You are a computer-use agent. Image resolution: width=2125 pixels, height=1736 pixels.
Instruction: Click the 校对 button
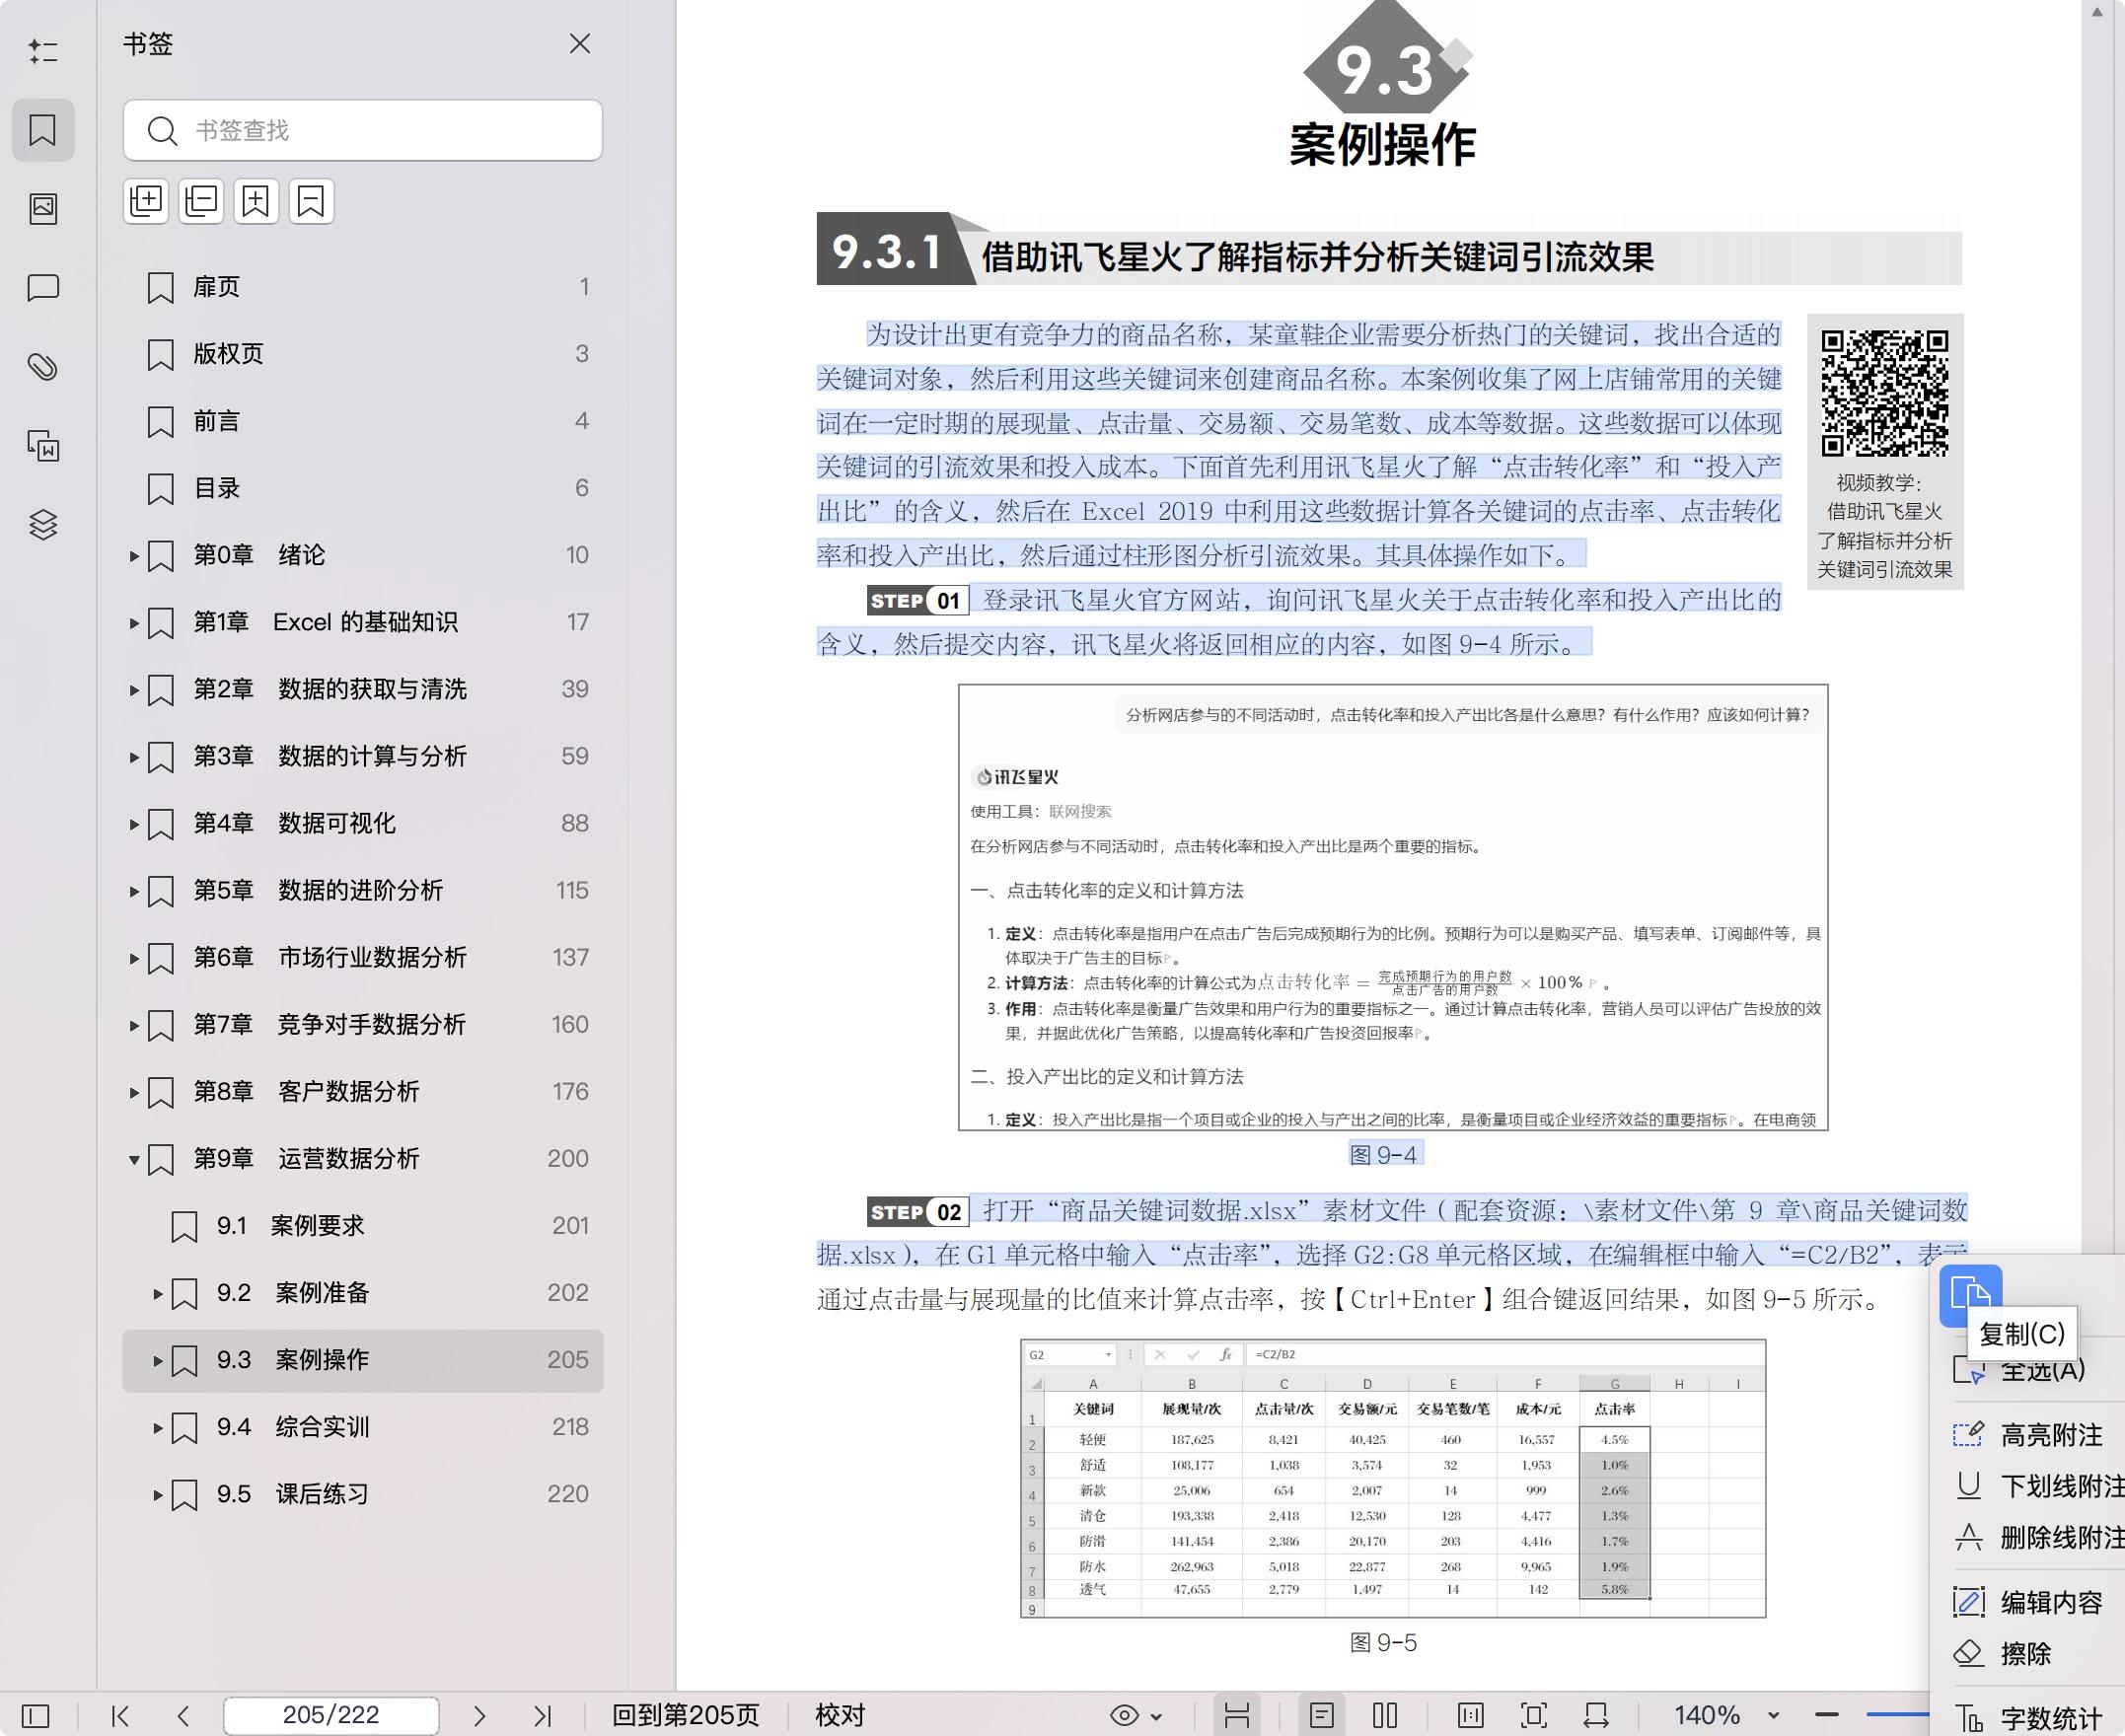(840, 1715)
